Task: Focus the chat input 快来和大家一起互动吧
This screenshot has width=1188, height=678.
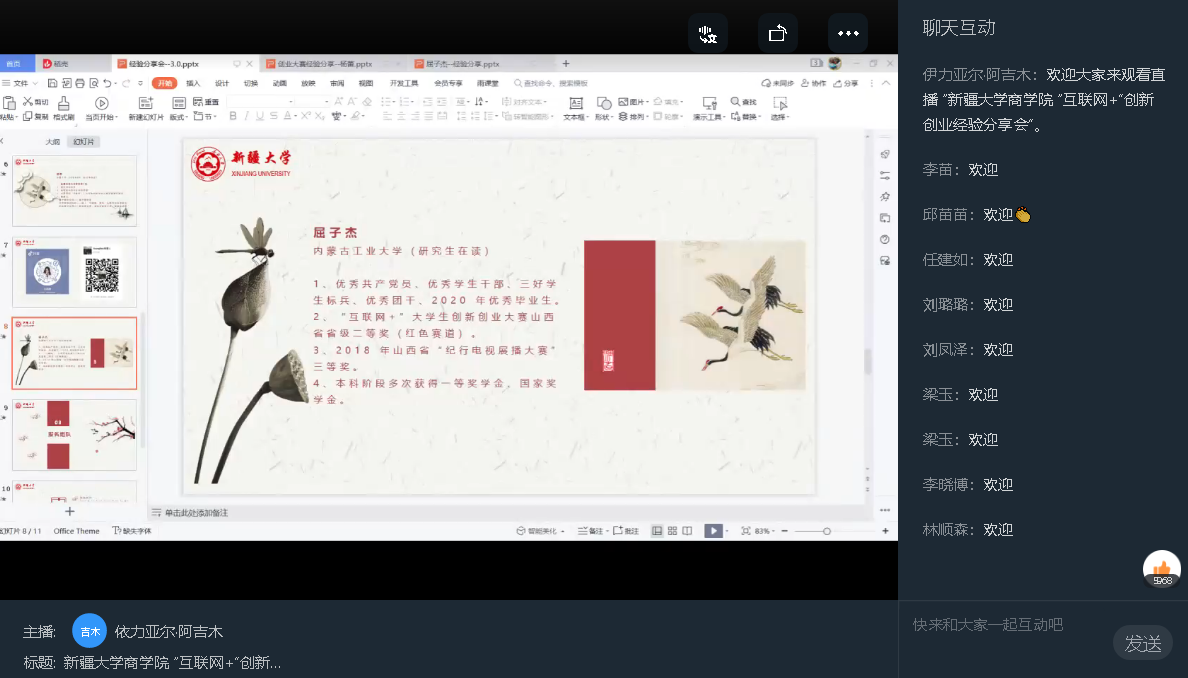Action: (988, 624)
